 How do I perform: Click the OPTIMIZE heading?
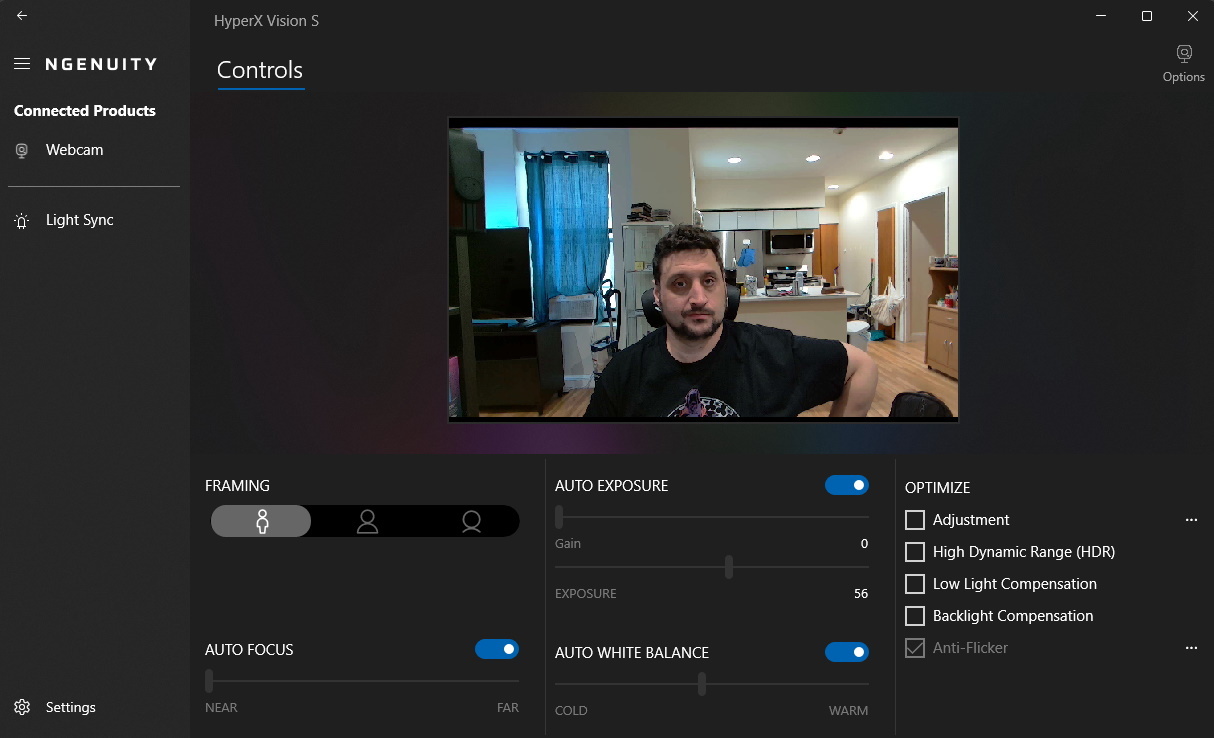pos(938,488)
